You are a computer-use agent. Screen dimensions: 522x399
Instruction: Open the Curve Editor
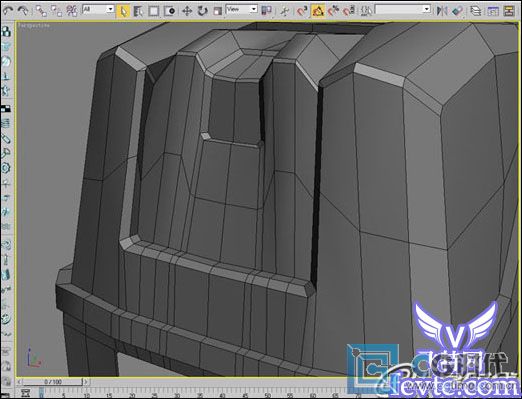coord(493,11)
